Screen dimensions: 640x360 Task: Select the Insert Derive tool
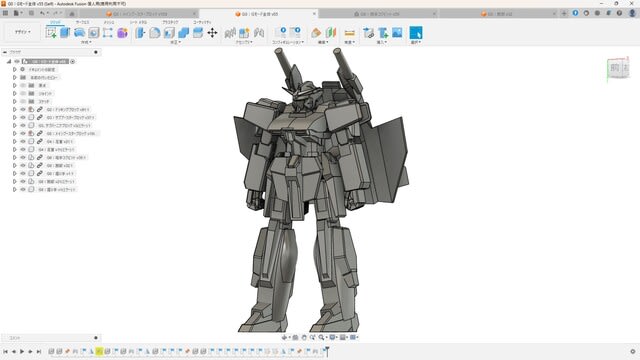point(368,33)
